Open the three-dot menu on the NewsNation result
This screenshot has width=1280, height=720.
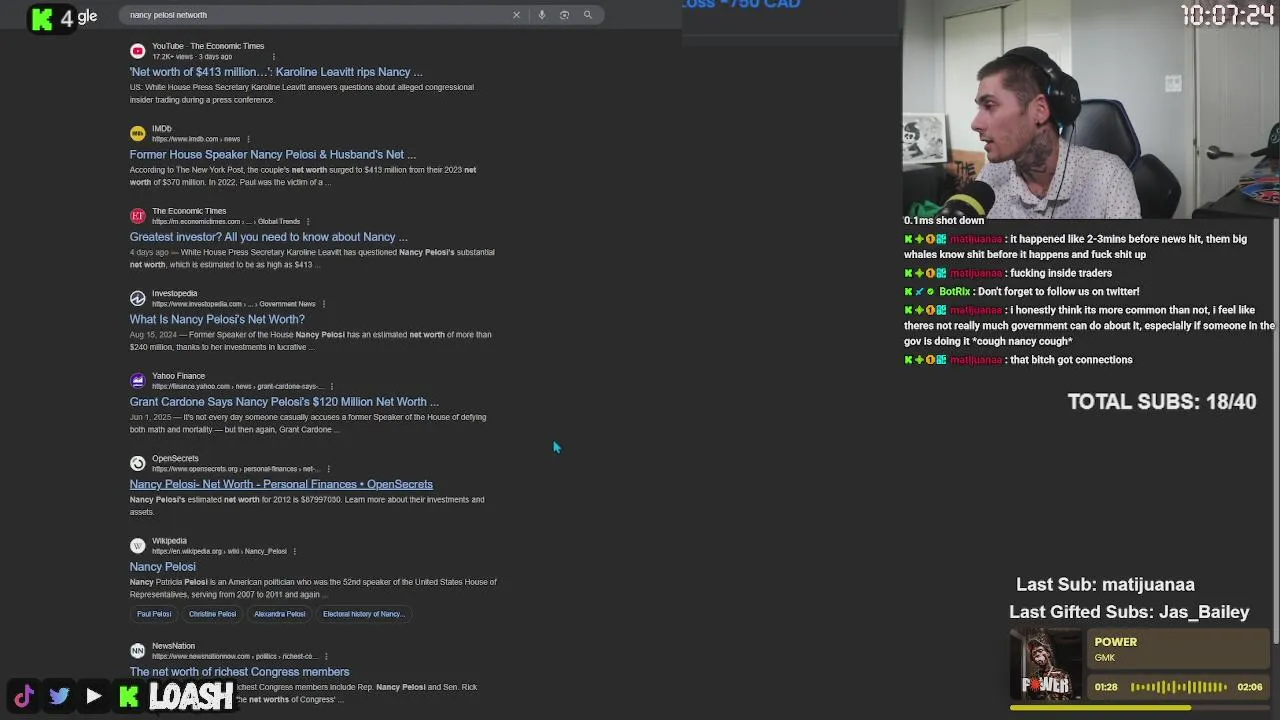click(326, 657)
